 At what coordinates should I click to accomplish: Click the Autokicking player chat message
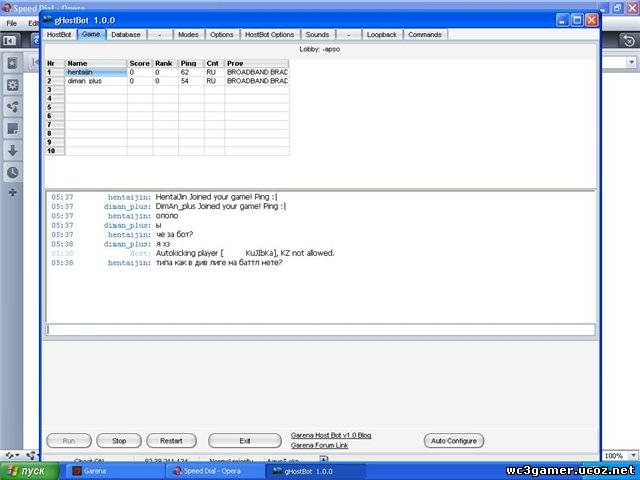pyautogui.click(x=245, y=253)
